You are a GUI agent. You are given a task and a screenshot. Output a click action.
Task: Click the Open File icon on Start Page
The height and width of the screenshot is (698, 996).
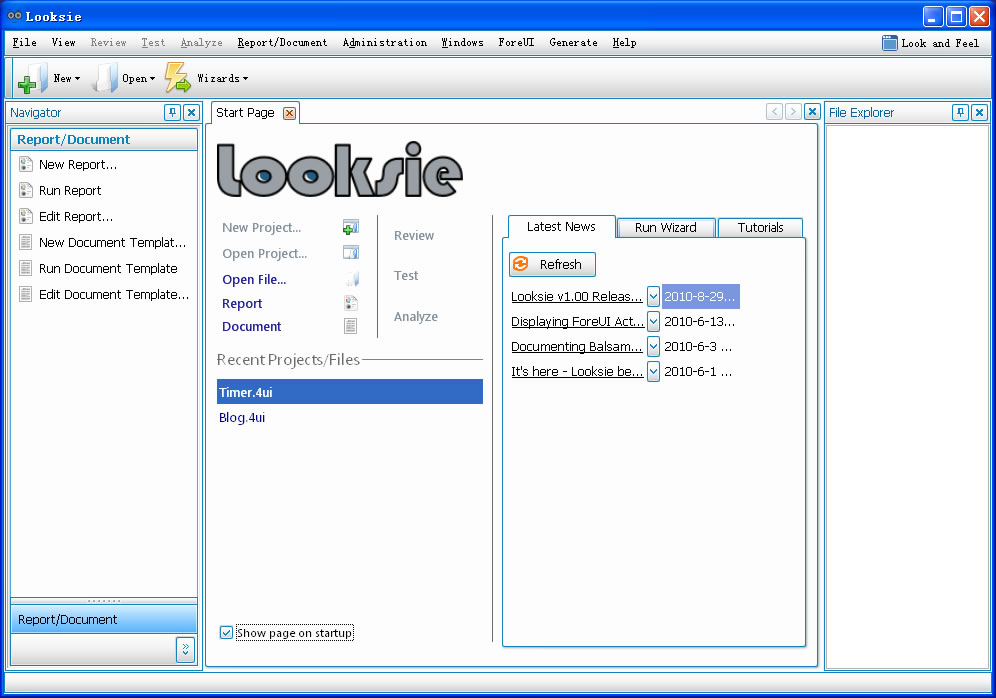pyautogui.click(x=350, y=280)
